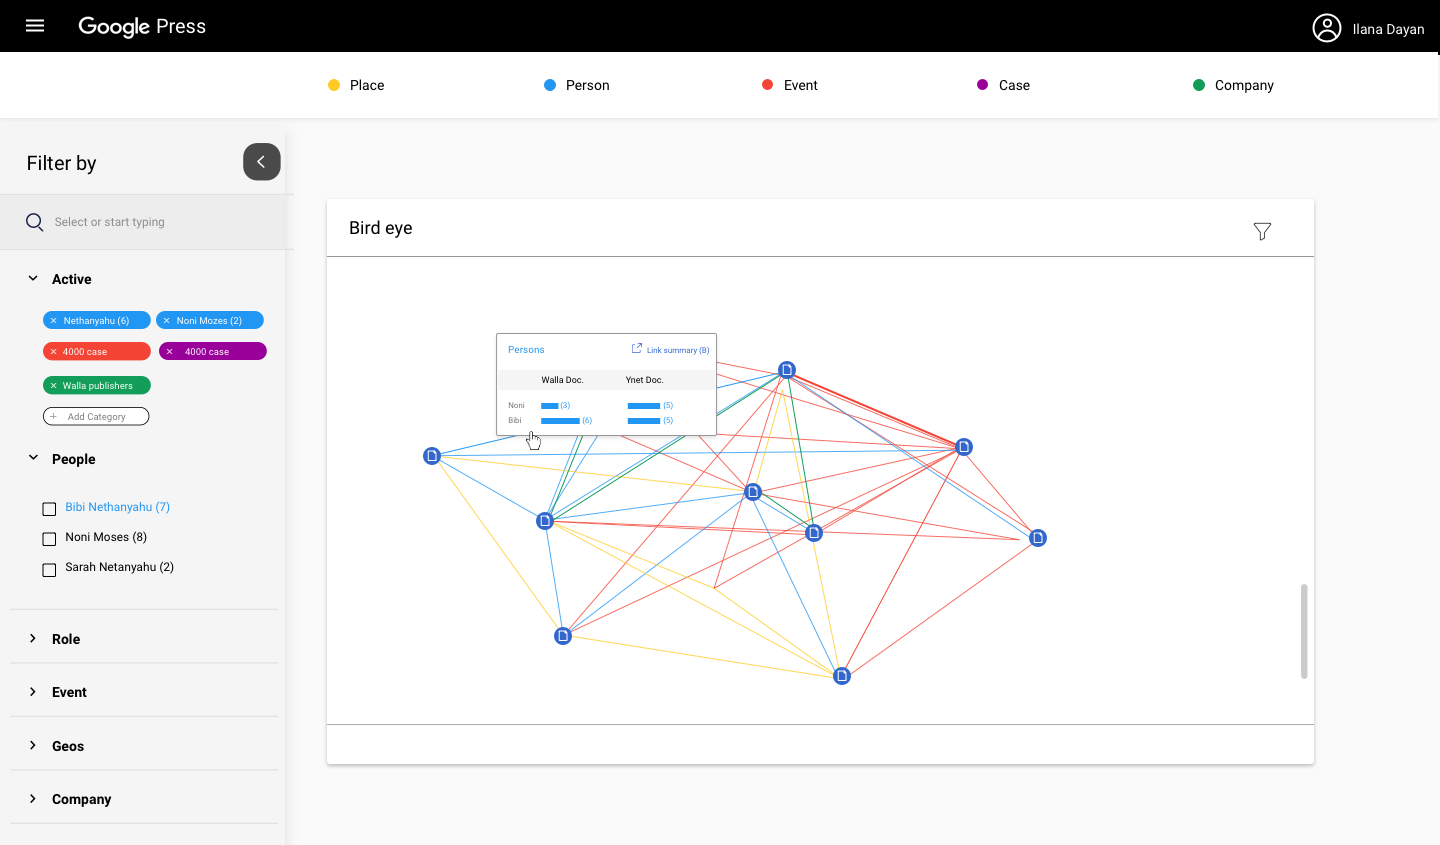Click Bibi's Ynet Doc. bar showing (5)
Screen dimensions: 1440x845
pyautogui.click(x=644, y=421)
